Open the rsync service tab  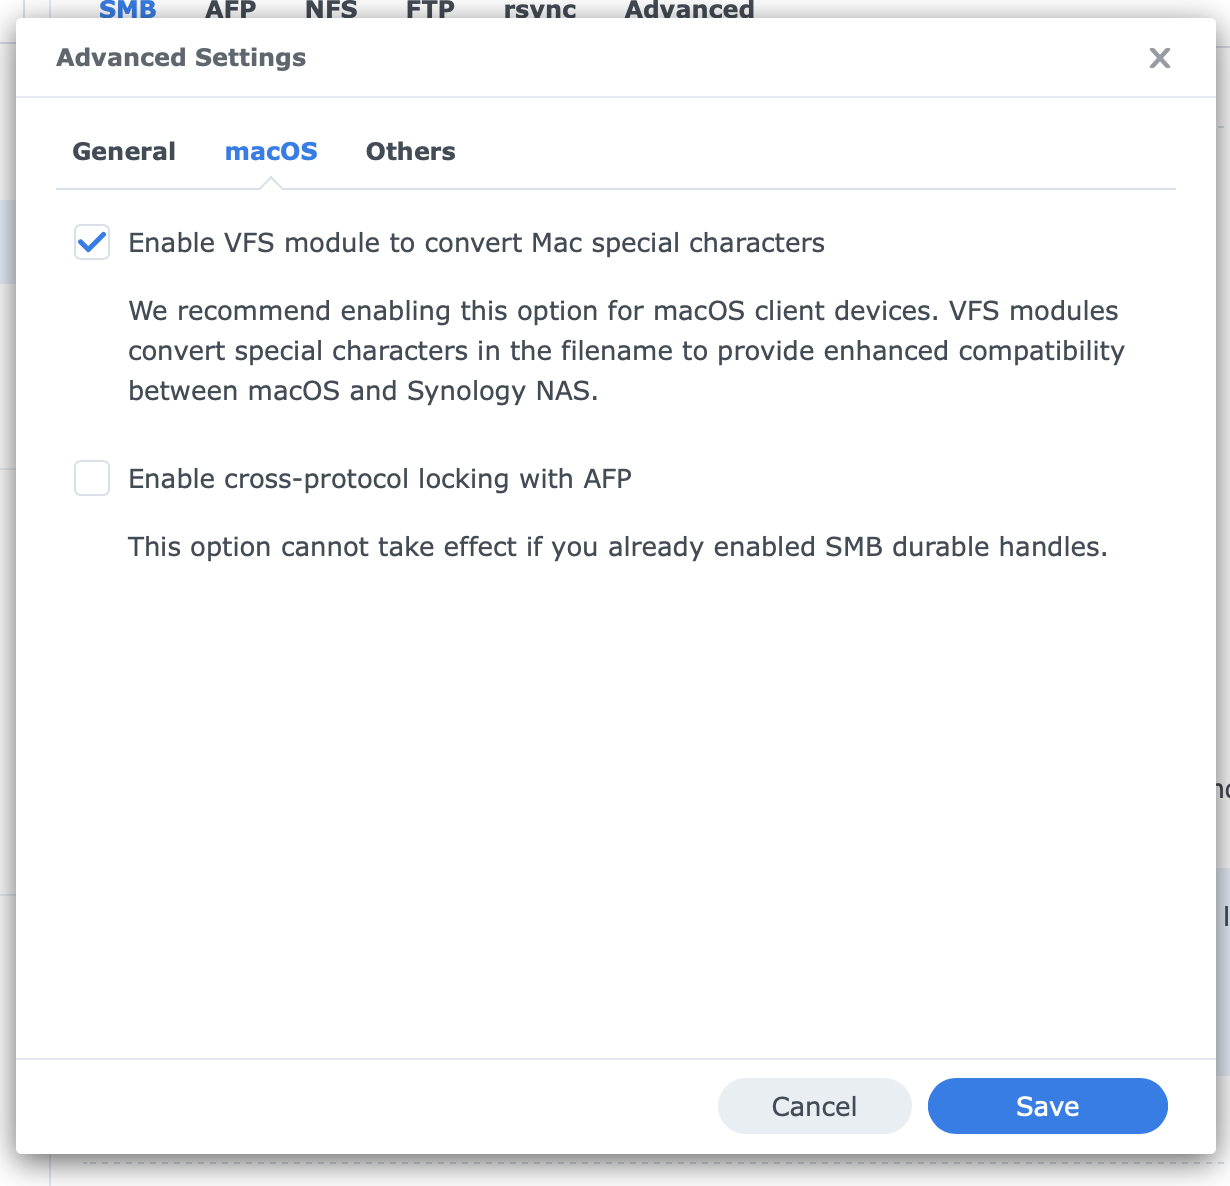tap(540, 10)
